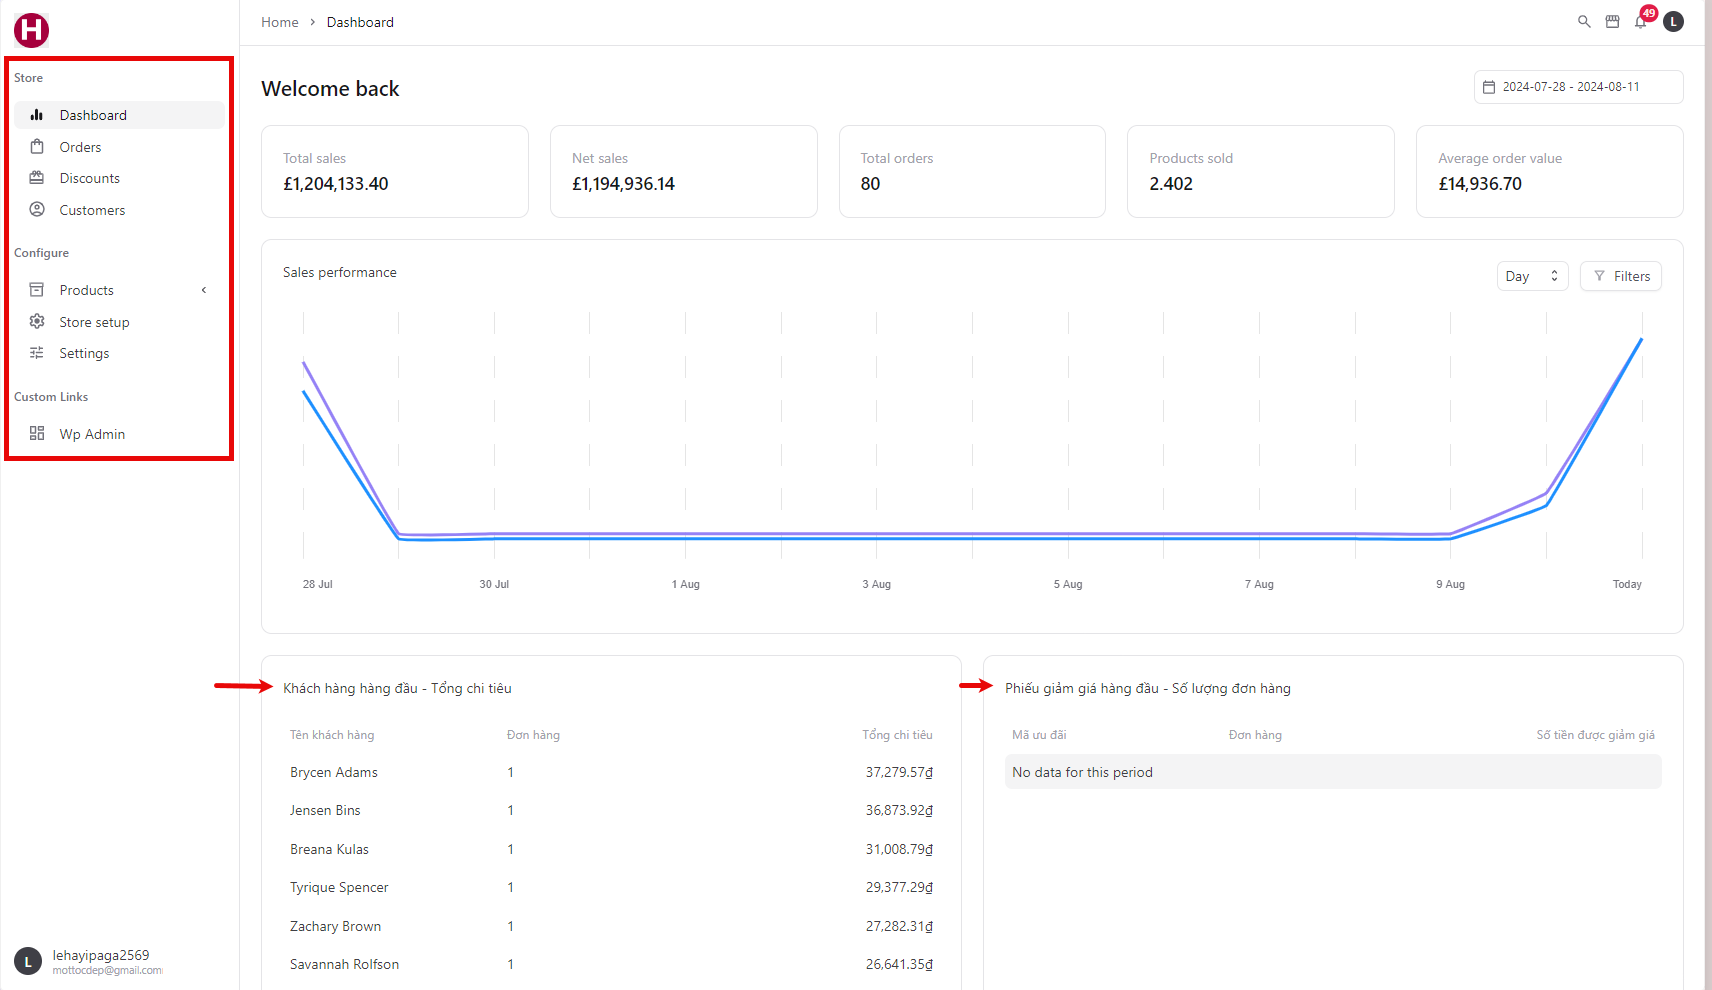Click the Wp Admin grid icon
This screenshot has width=1712, height=990.
(37, 434)
